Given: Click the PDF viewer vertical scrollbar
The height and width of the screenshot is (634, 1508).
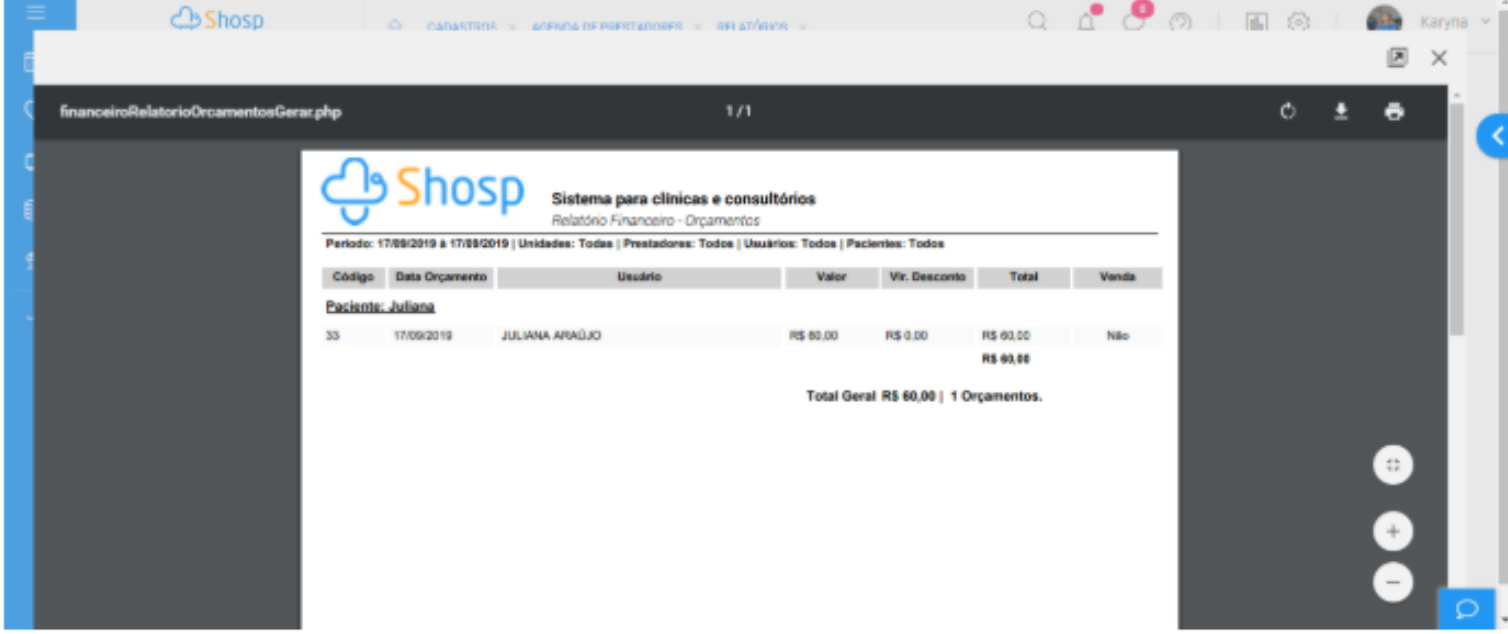Looking at the screenshot, I should tap(1456, 220).
